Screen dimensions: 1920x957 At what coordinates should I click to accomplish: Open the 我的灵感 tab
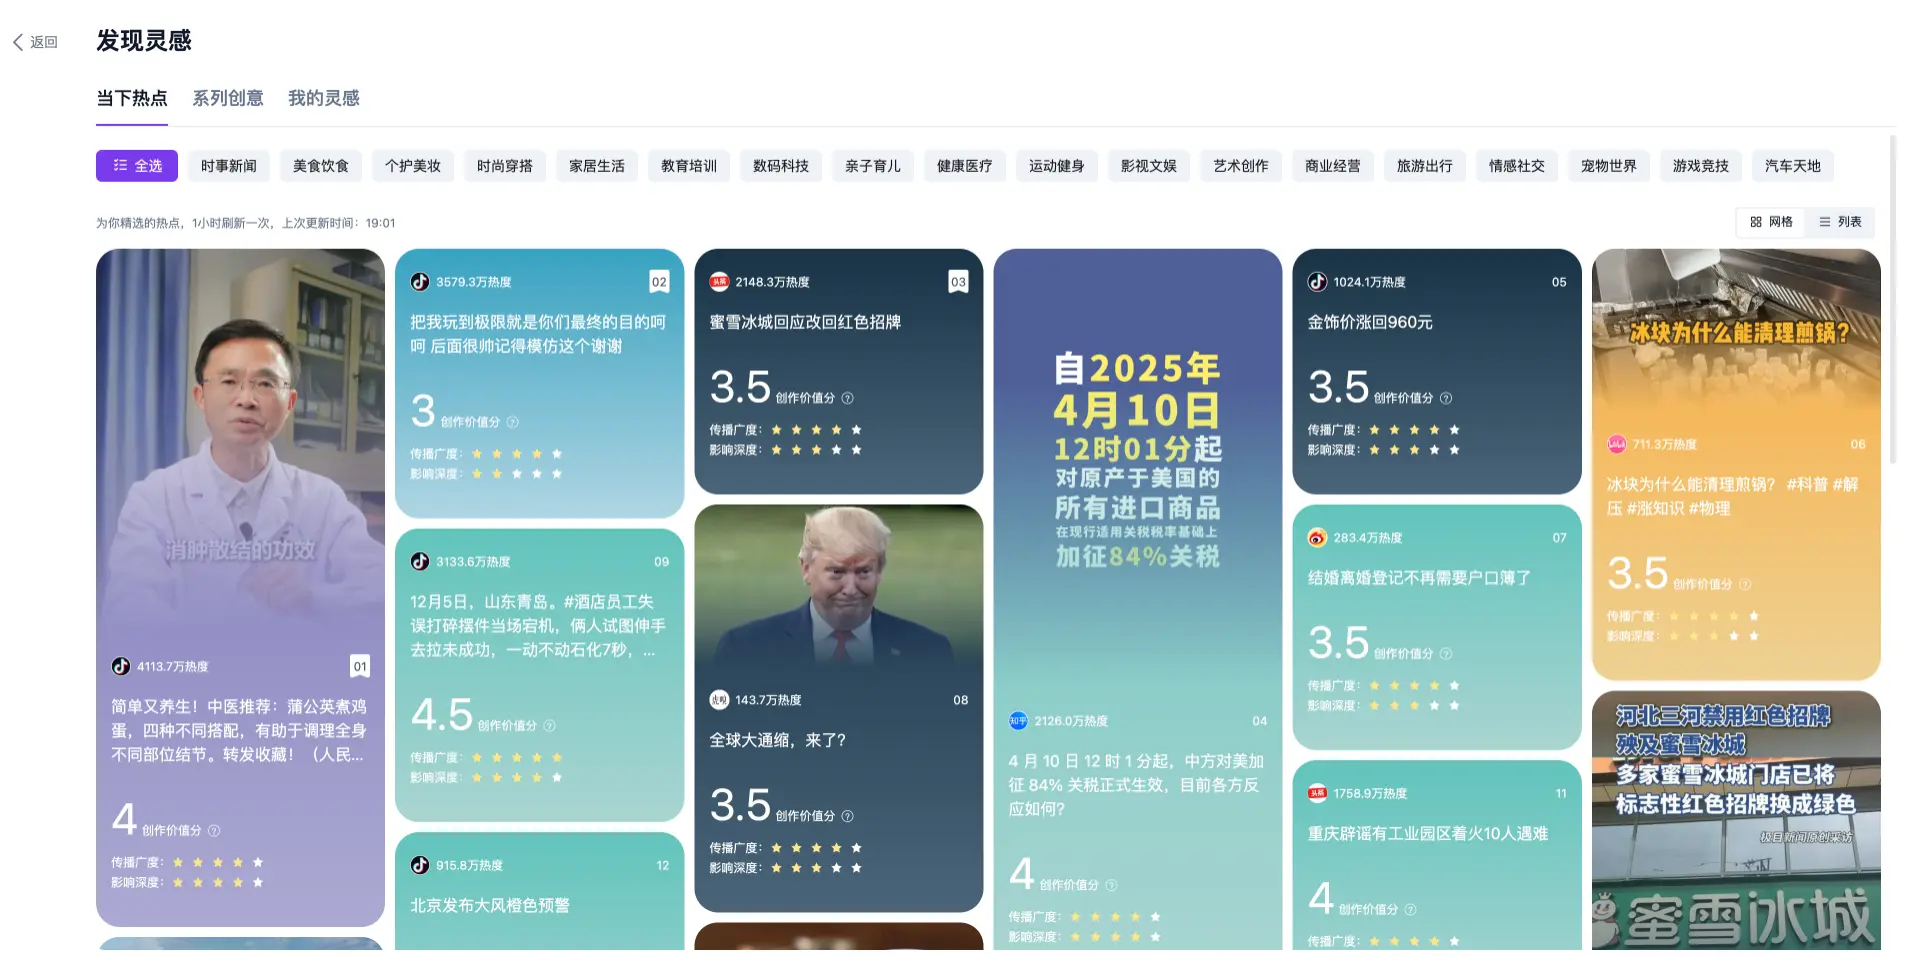point(324,98)
